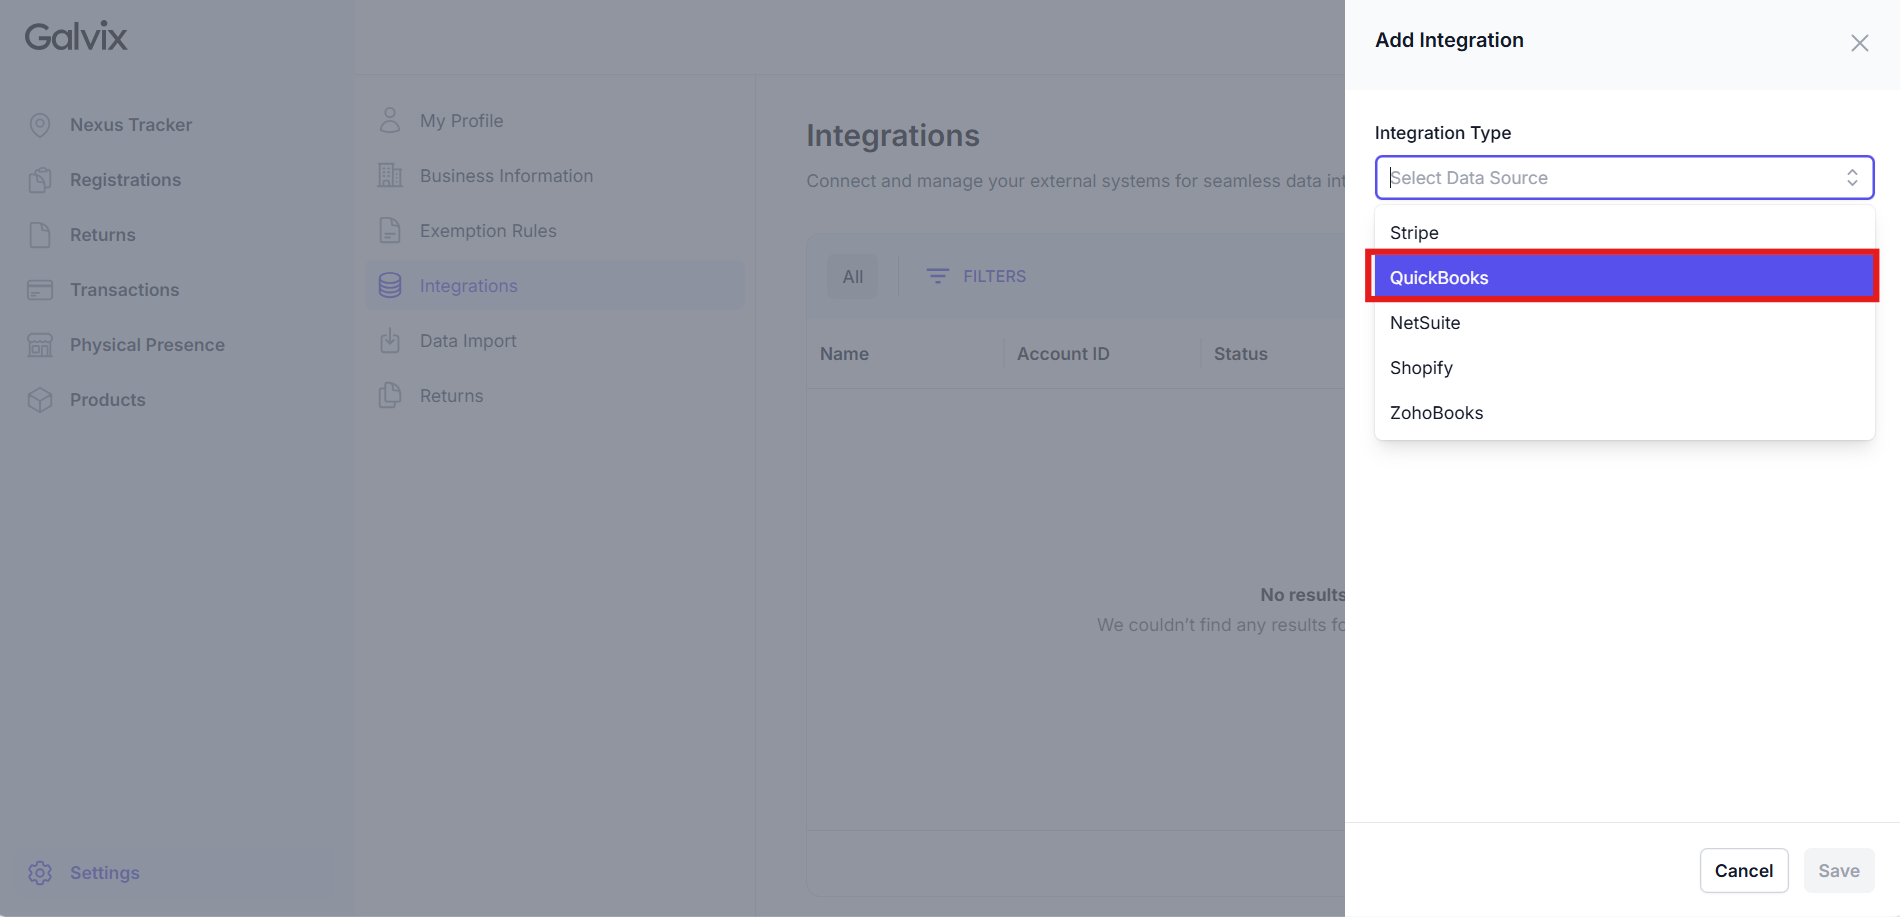Click the My Profile person icon

tap(390, 121)
